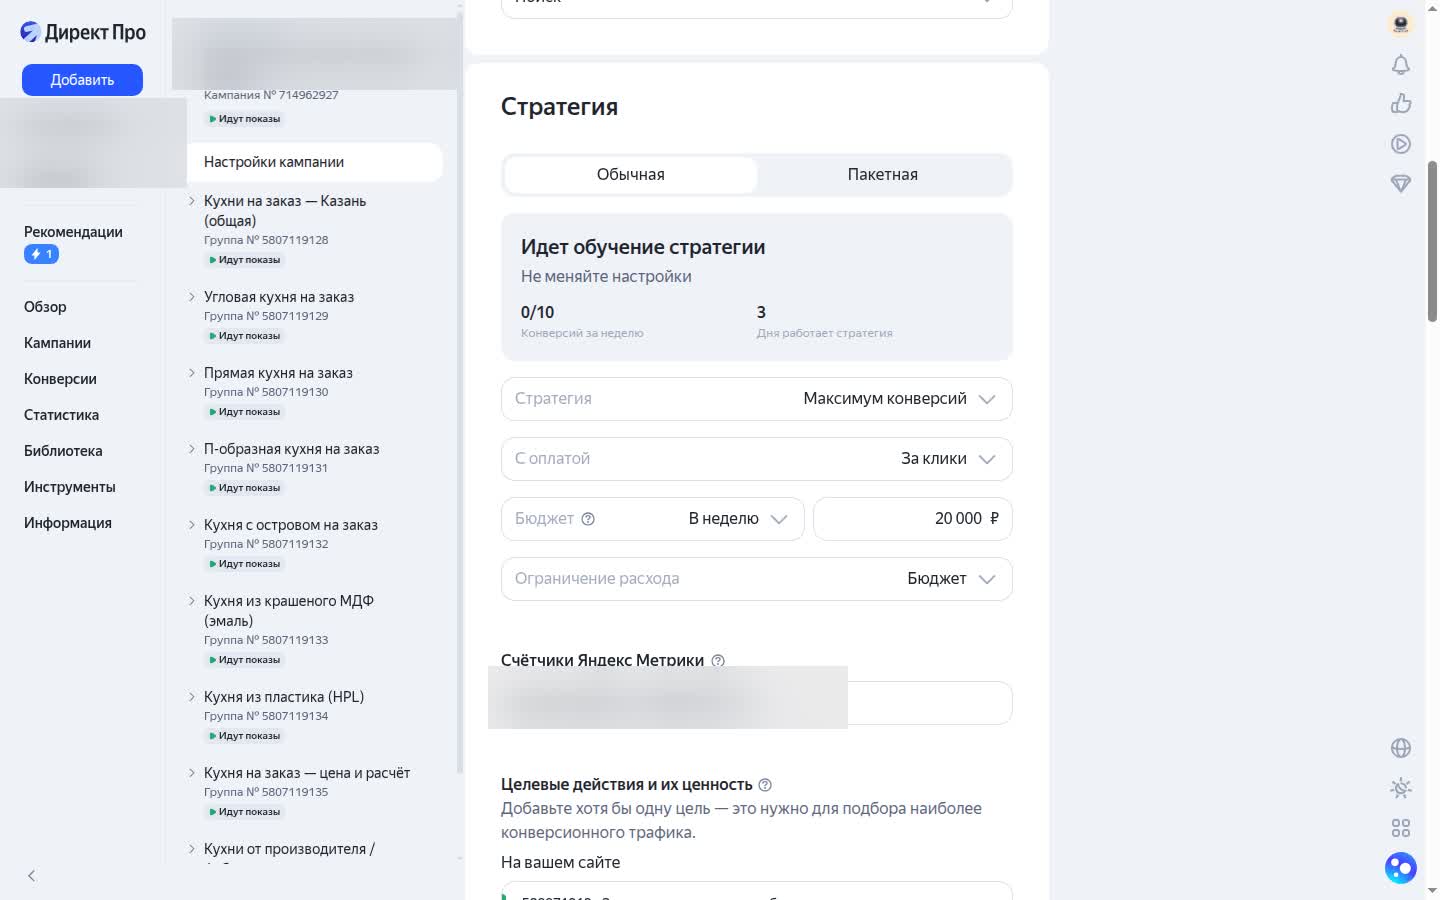
Task: Click the Директ Про logo
Action: 83,32
